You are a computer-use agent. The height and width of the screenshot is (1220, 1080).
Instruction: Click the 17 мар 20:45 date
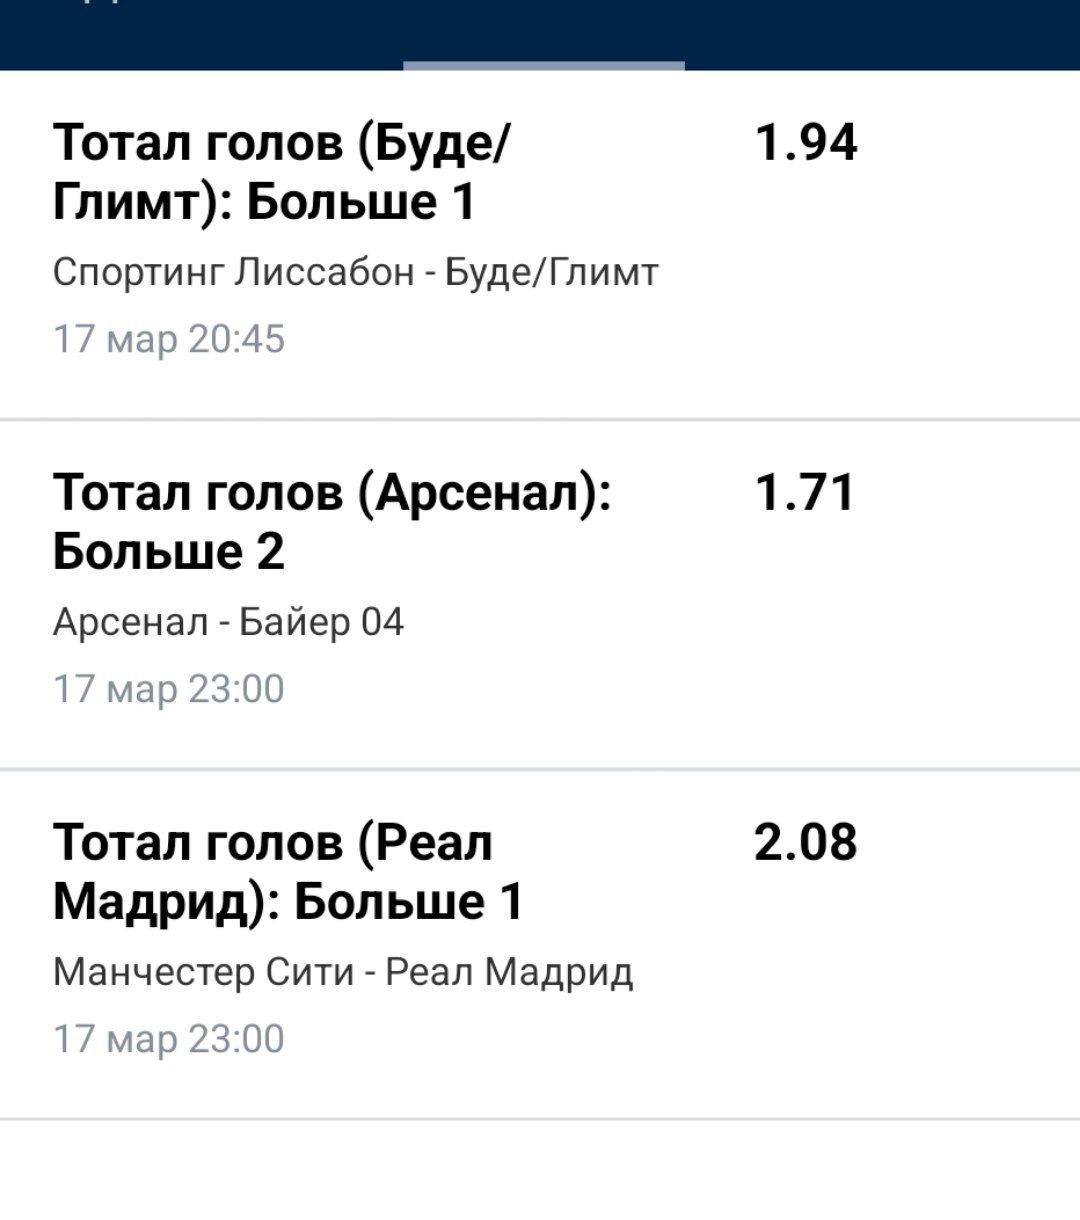pyautogui.click(x=169, y=339)
